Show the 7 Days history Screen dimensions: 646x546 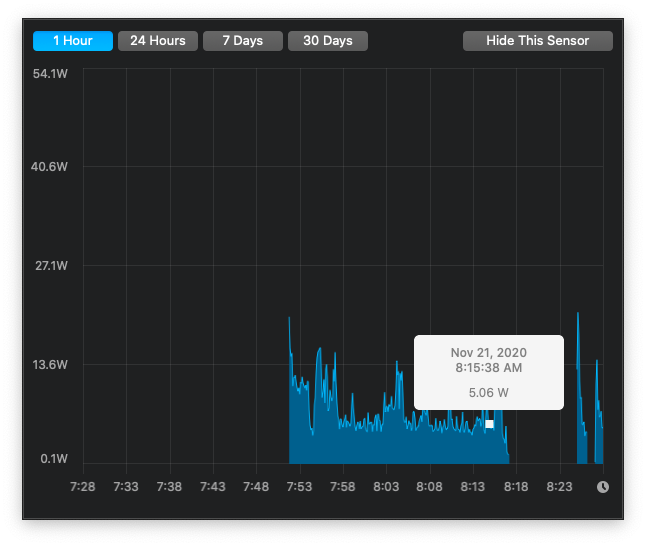243,41
